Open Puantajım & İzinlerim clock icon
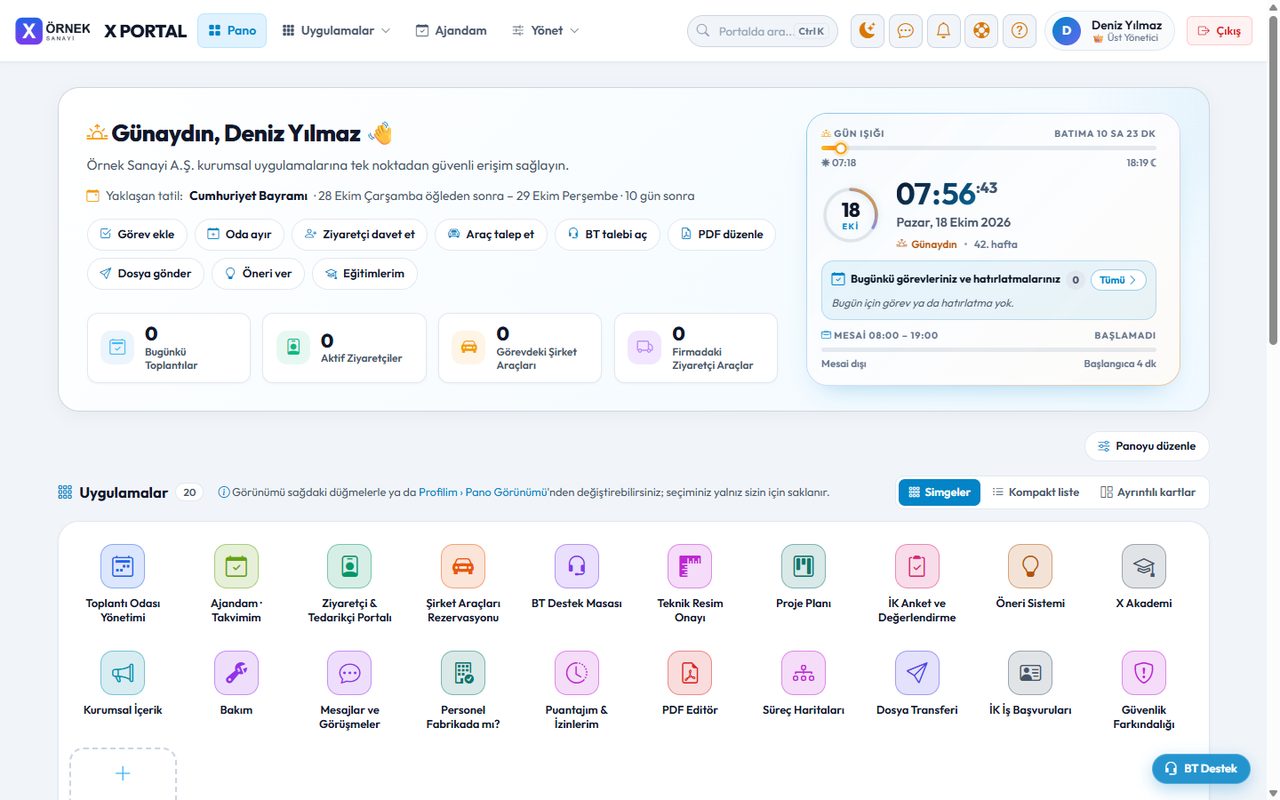 576,673
